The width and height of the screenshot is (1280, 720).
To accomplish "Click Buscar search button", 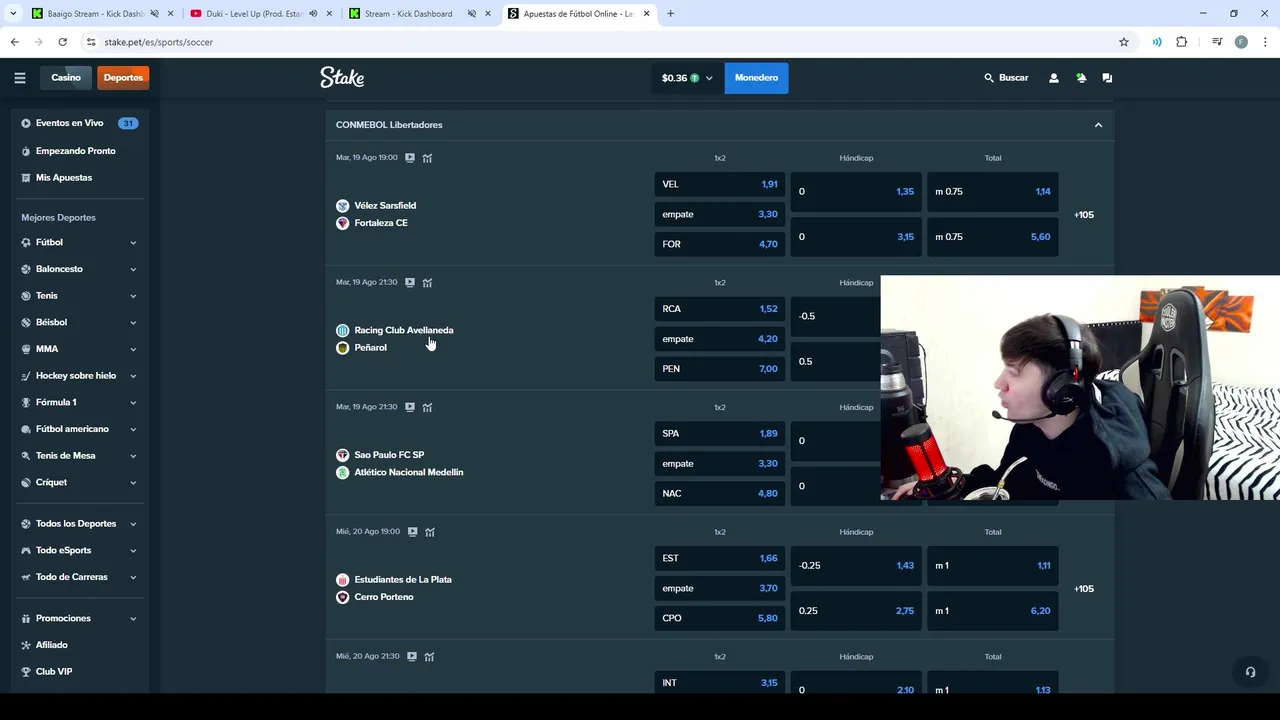I will pyautogui.click(x=1006, y=78).
